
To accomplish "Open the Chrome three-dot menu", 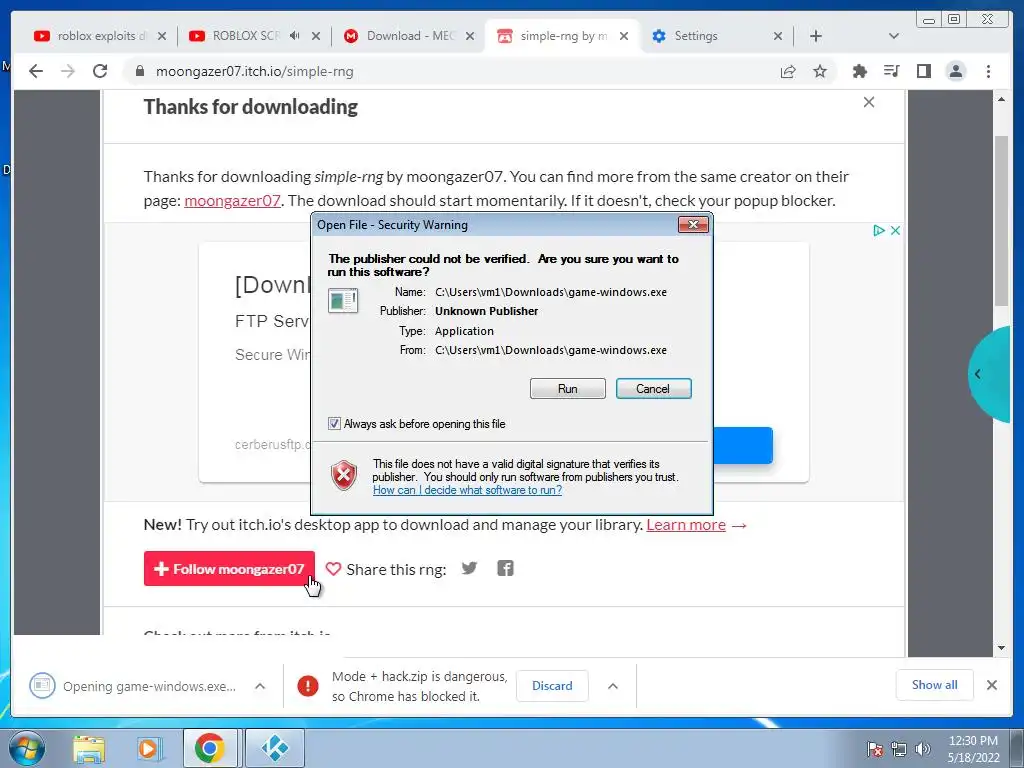I will pyautogui.click(x=988, y=71).
